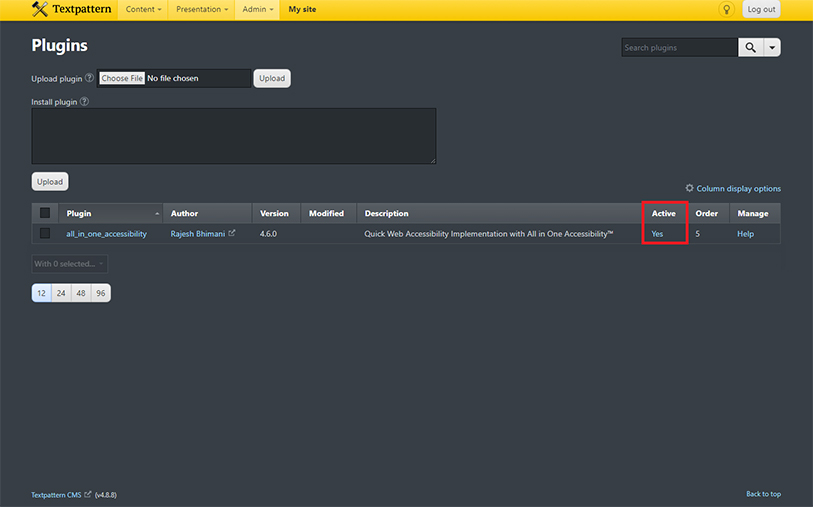Viewport: 813px width, 507px height.
Task: Click the magnifier search button
Action: click(750, 48)
